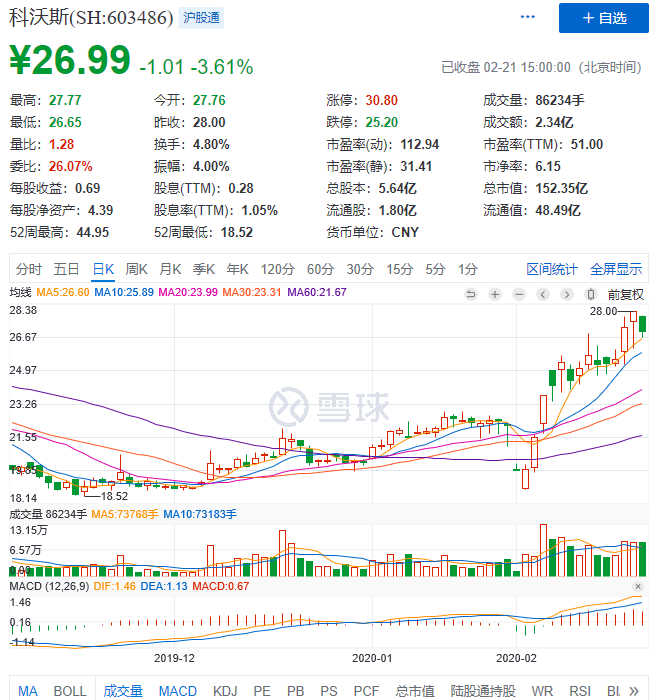
Task: Open 全屏显示 fullscreen view
Action: click(616, 269)
